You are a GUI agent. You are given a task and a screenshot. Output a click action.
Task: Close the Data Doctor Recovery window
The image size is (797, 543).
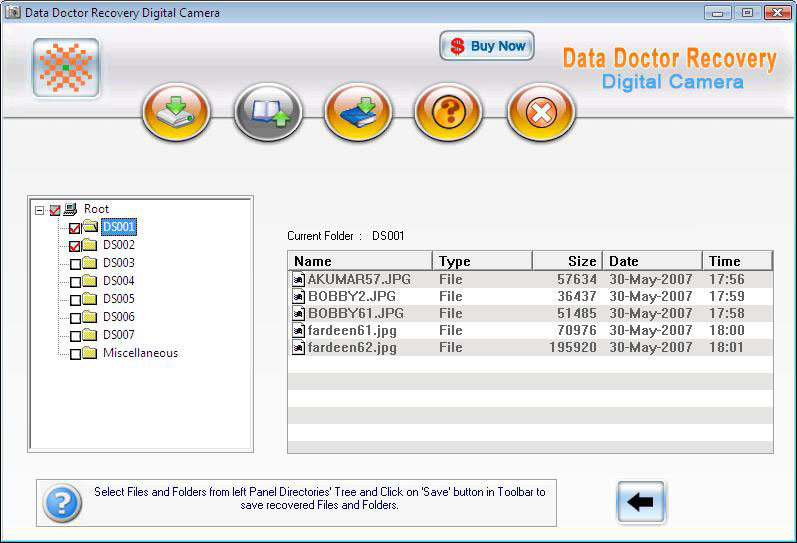pyautogui.click(x=778, y=13)
